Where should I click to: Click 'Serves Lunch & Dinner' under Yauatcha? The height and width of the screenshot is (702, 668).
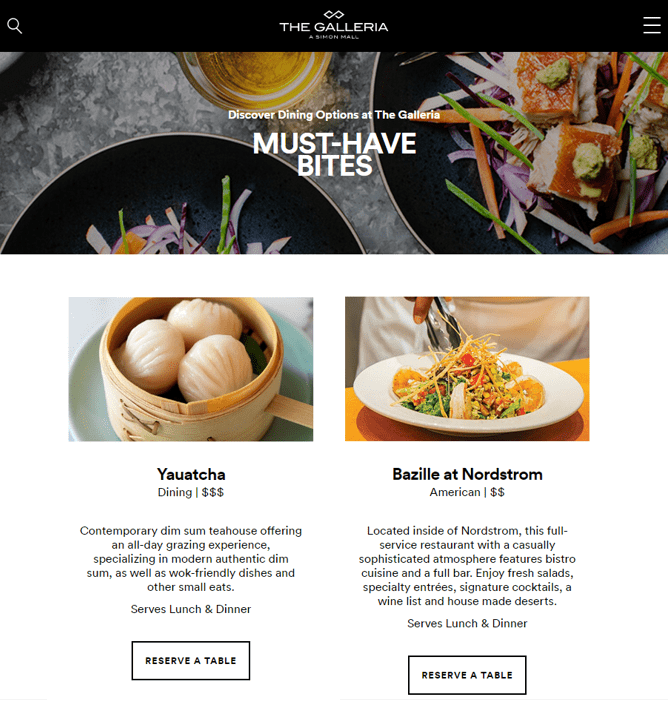(191, 609)
